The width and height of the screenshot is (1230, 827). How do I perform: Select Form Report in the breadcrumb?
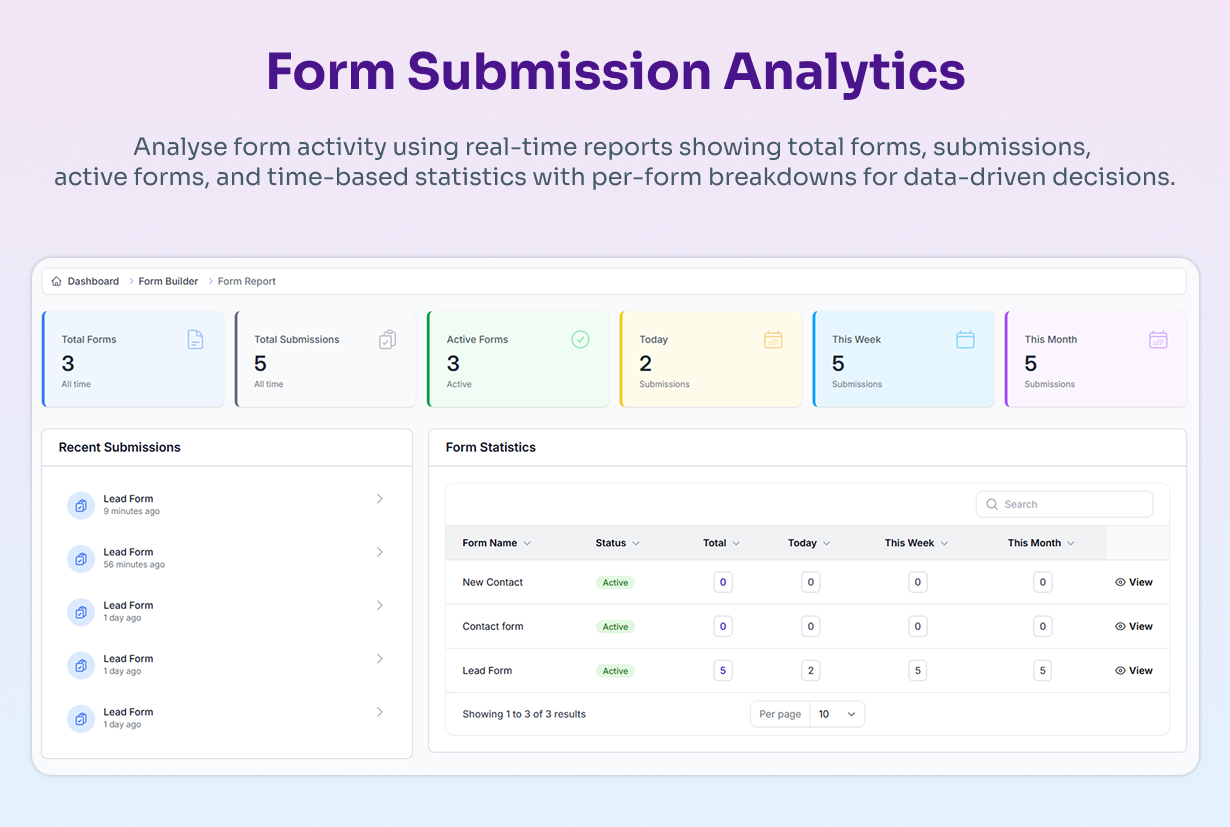(x=246, y=281)
